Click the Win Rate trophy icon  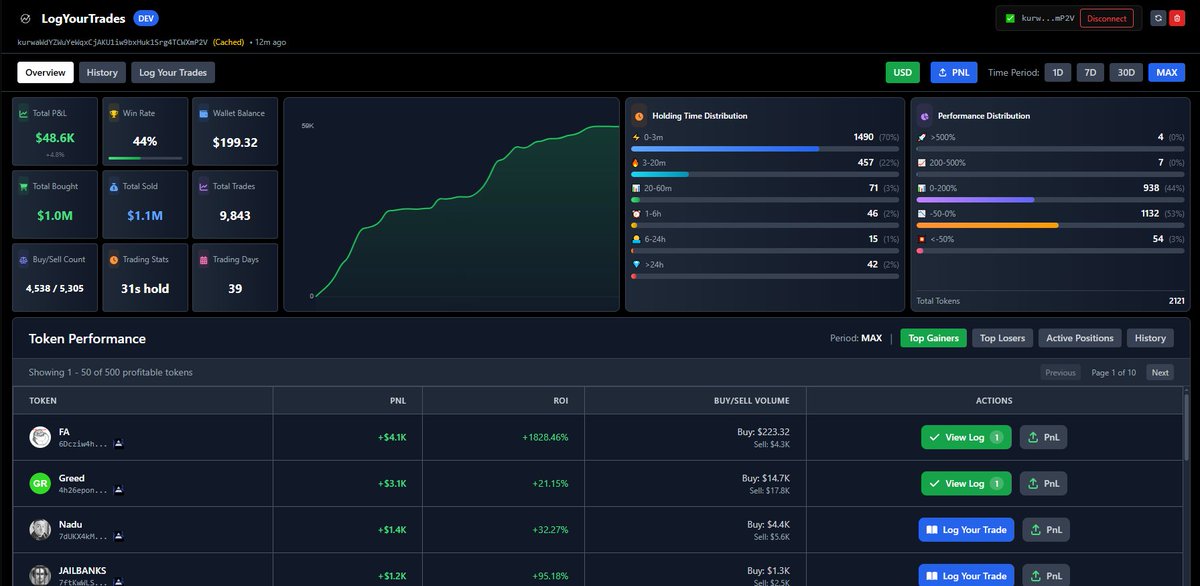coord(113,113)
